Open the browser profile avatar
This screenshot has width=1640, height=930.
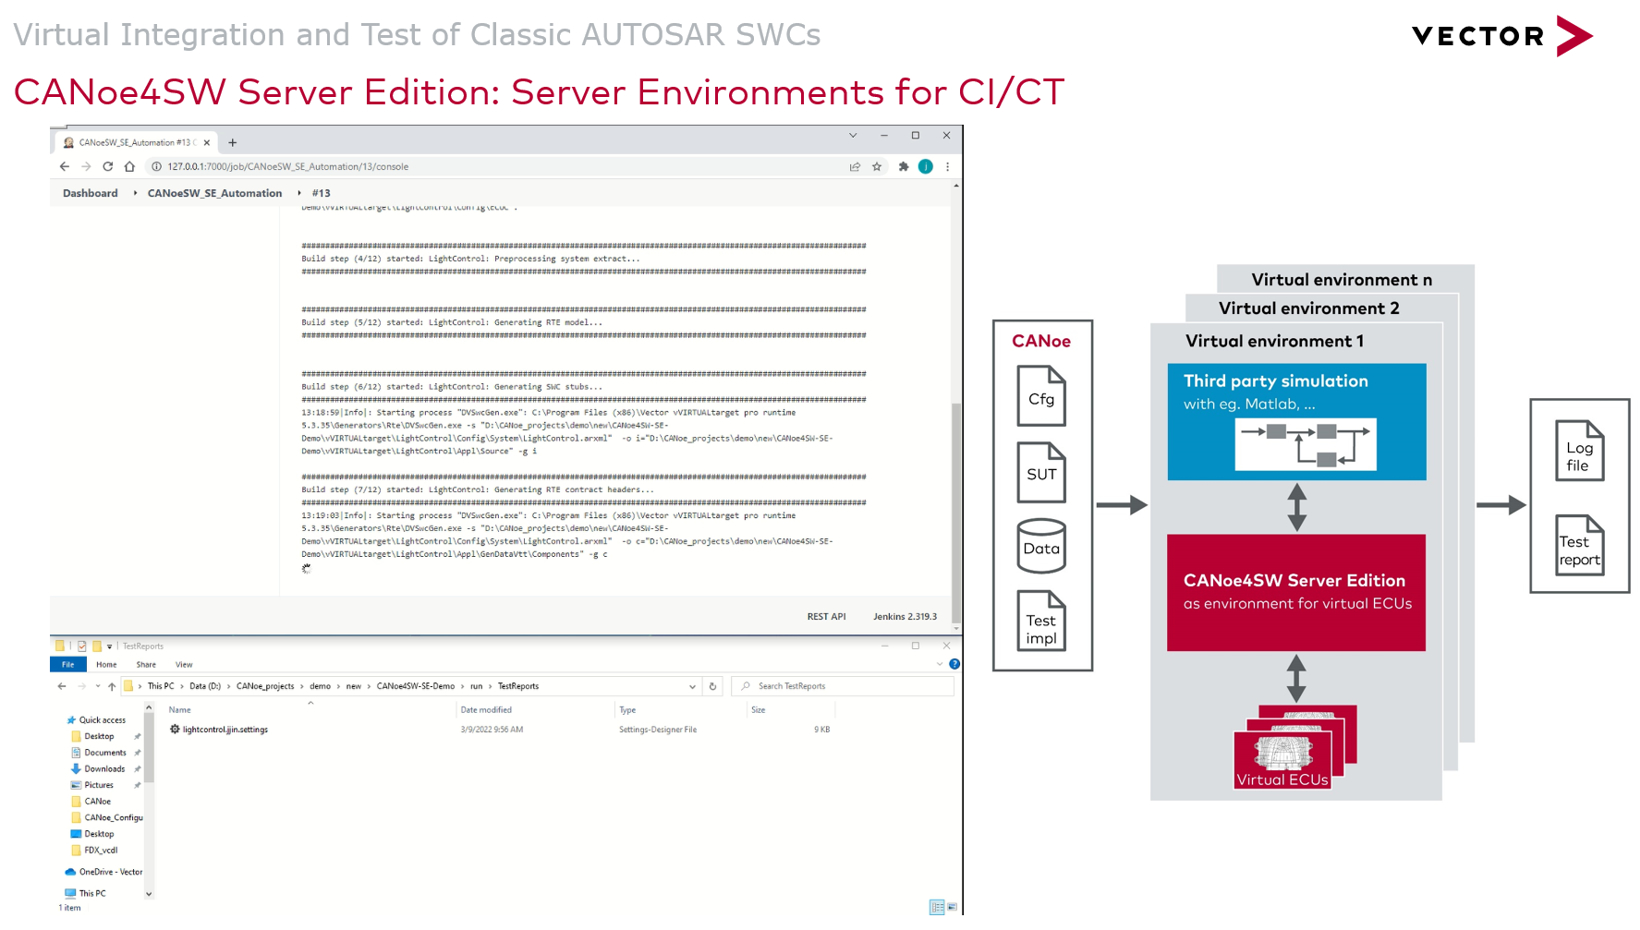[926, 167]
